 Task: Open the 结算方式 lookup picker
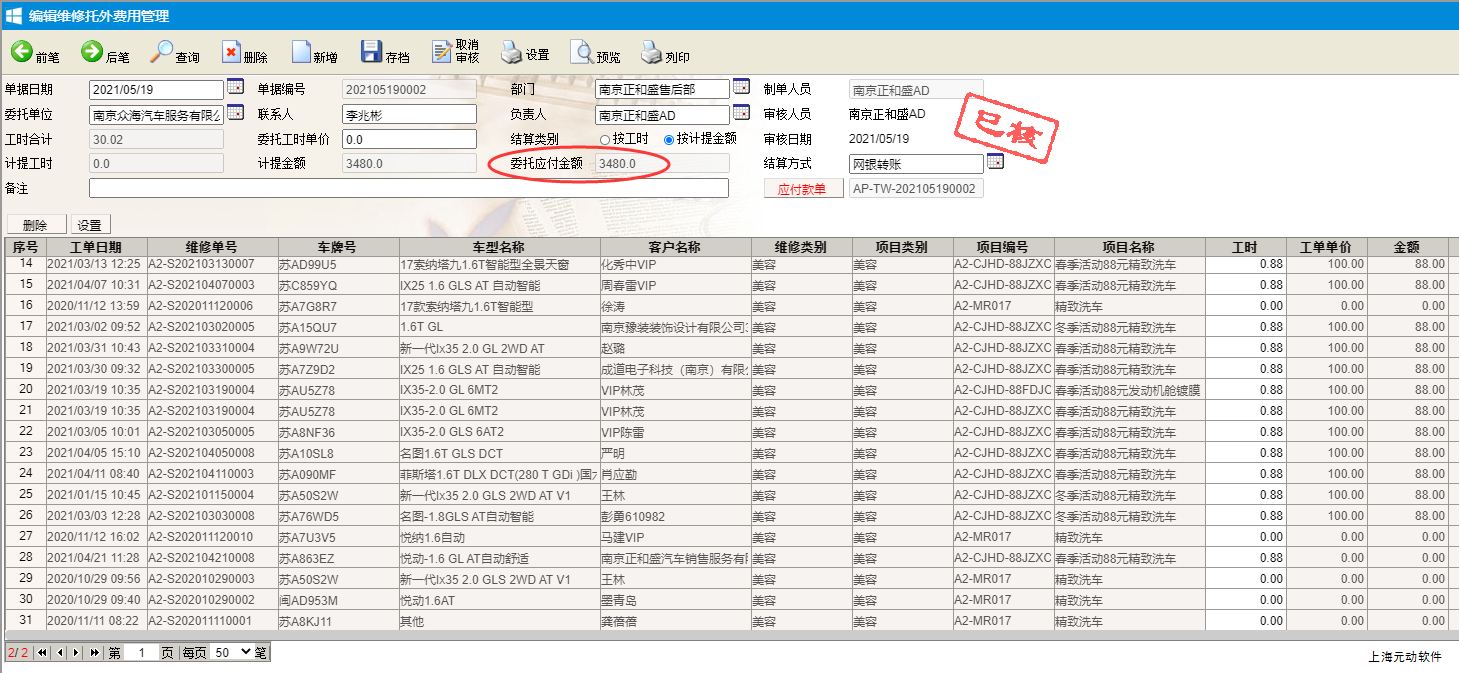[x=995, y=162]
